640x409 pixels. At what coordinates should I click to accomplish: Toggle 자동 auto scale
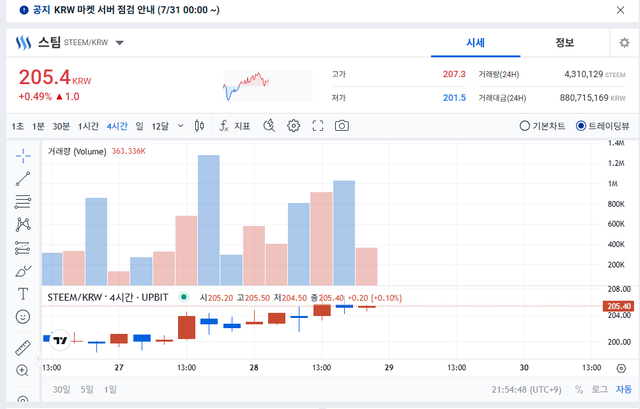pos(624,389)
